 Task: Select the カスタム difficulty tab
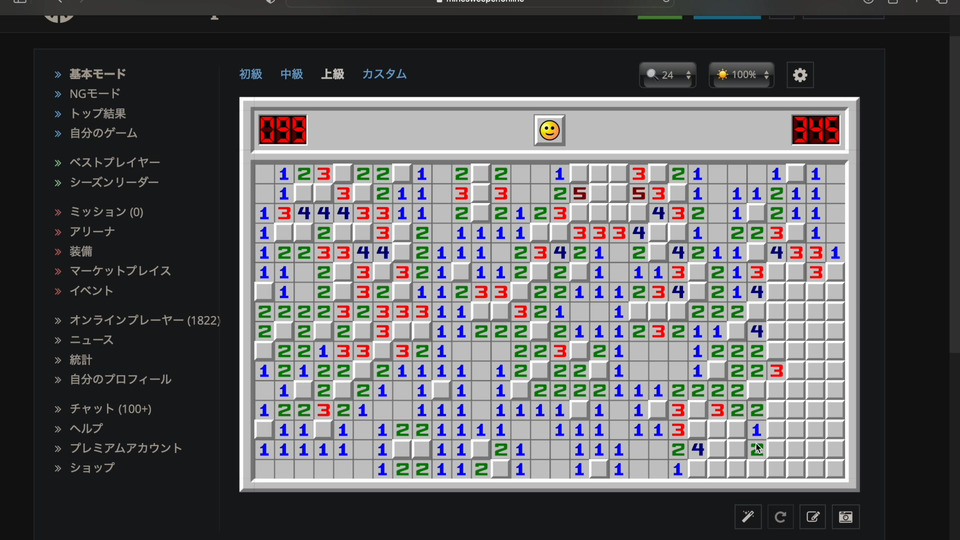point(384,74)
